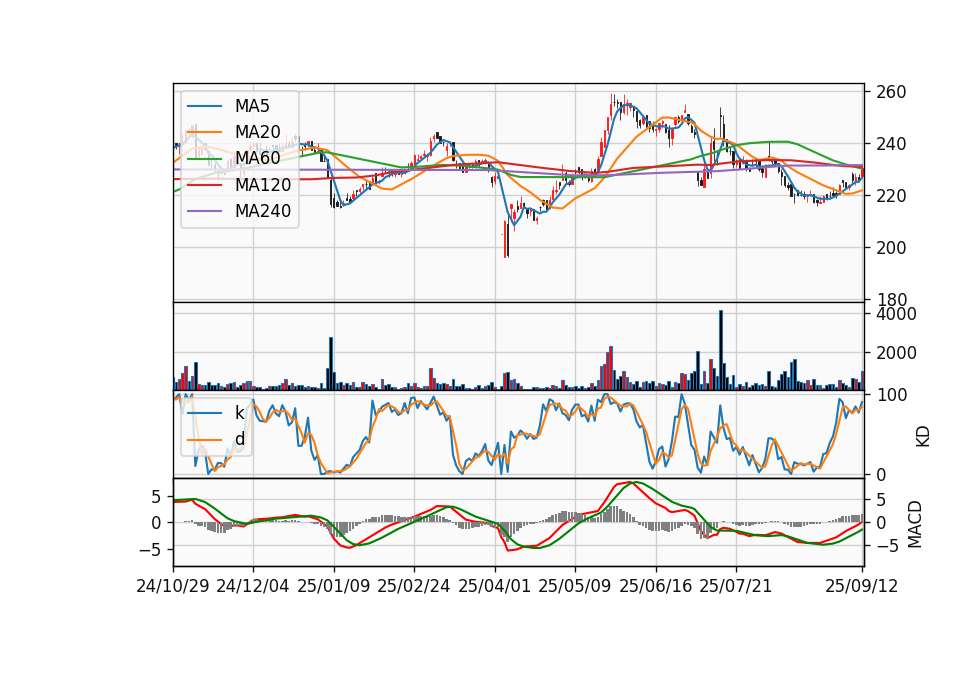Click the red MA120 line sample in legend
This screenshot has height=690, width=960.
click(x=204, y=184)
